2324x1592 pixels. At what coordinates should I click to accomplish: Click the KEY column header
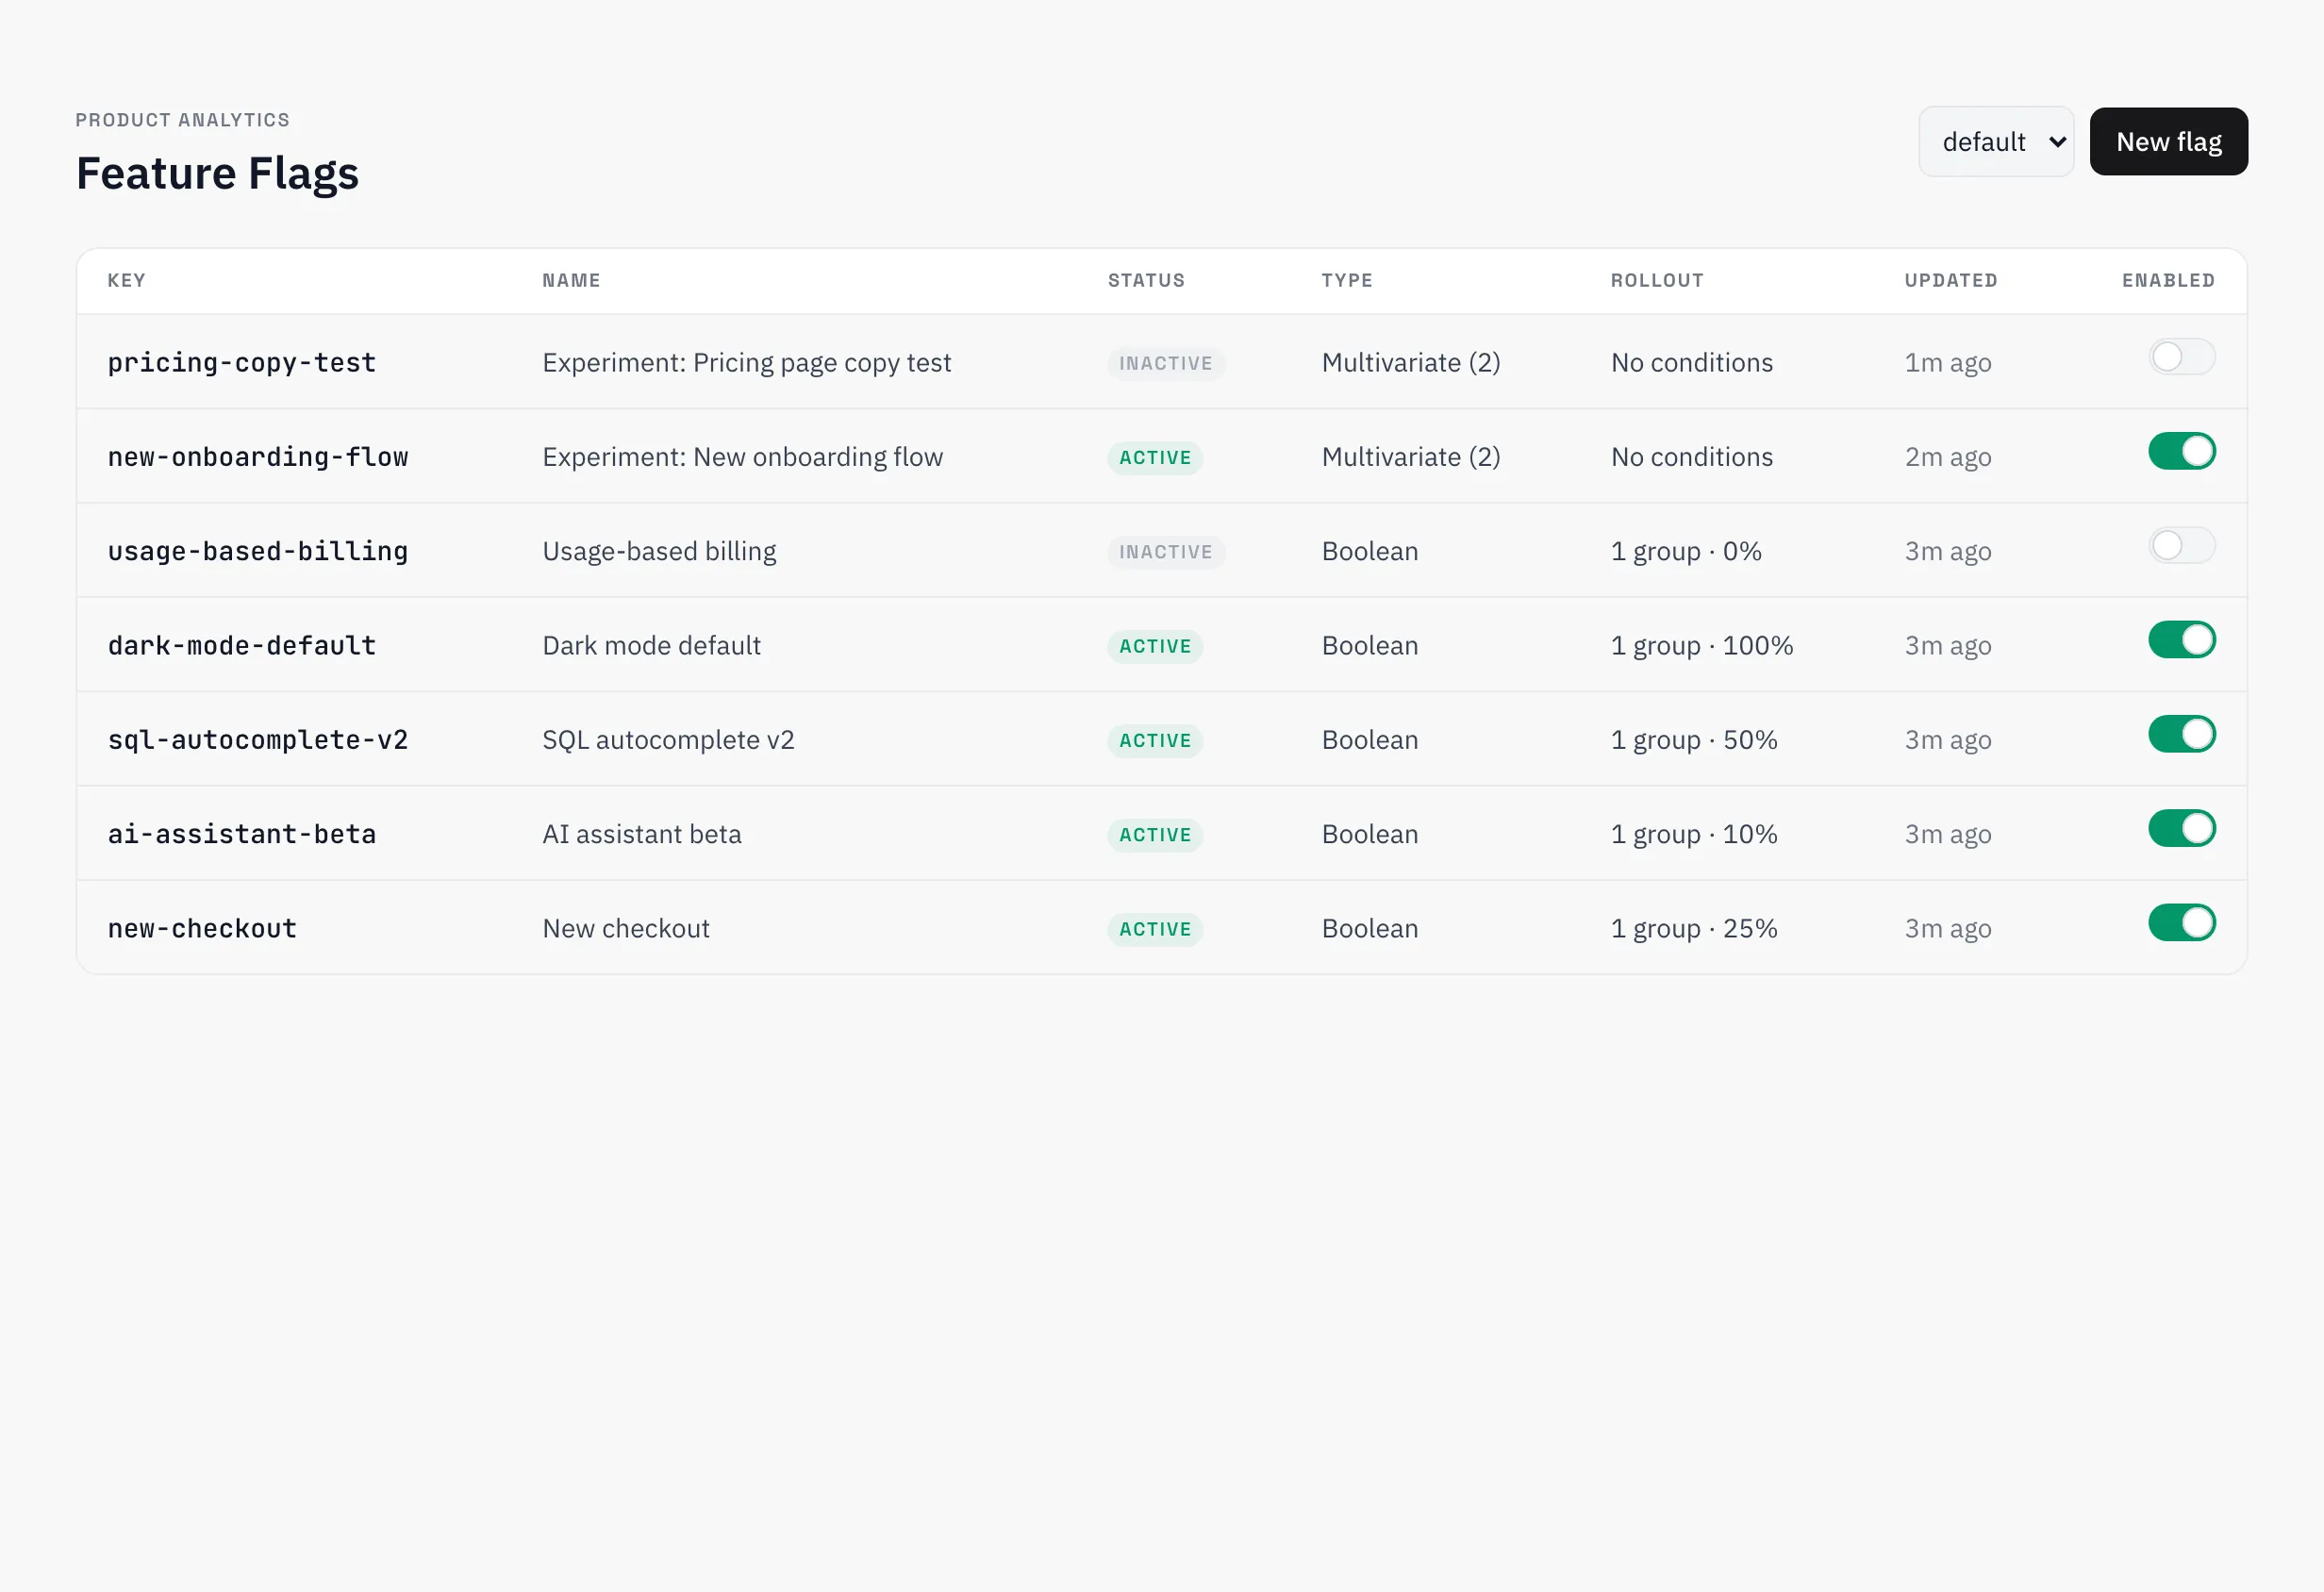[x=127, y=281]
